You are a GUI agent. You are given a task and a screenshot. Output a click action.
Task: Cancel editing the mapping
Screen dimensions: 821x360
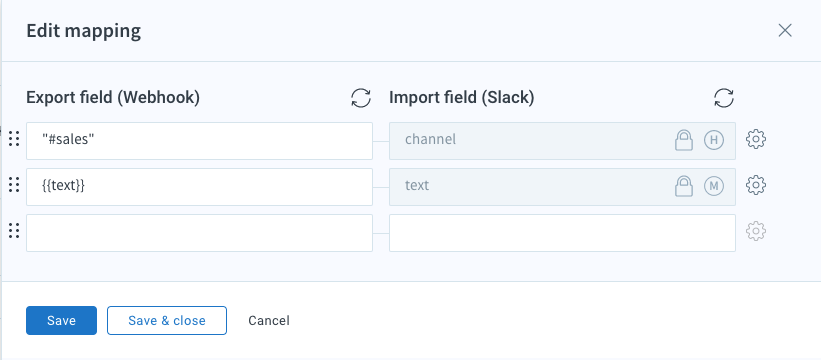pyautogui.click(x=269, y=320)
